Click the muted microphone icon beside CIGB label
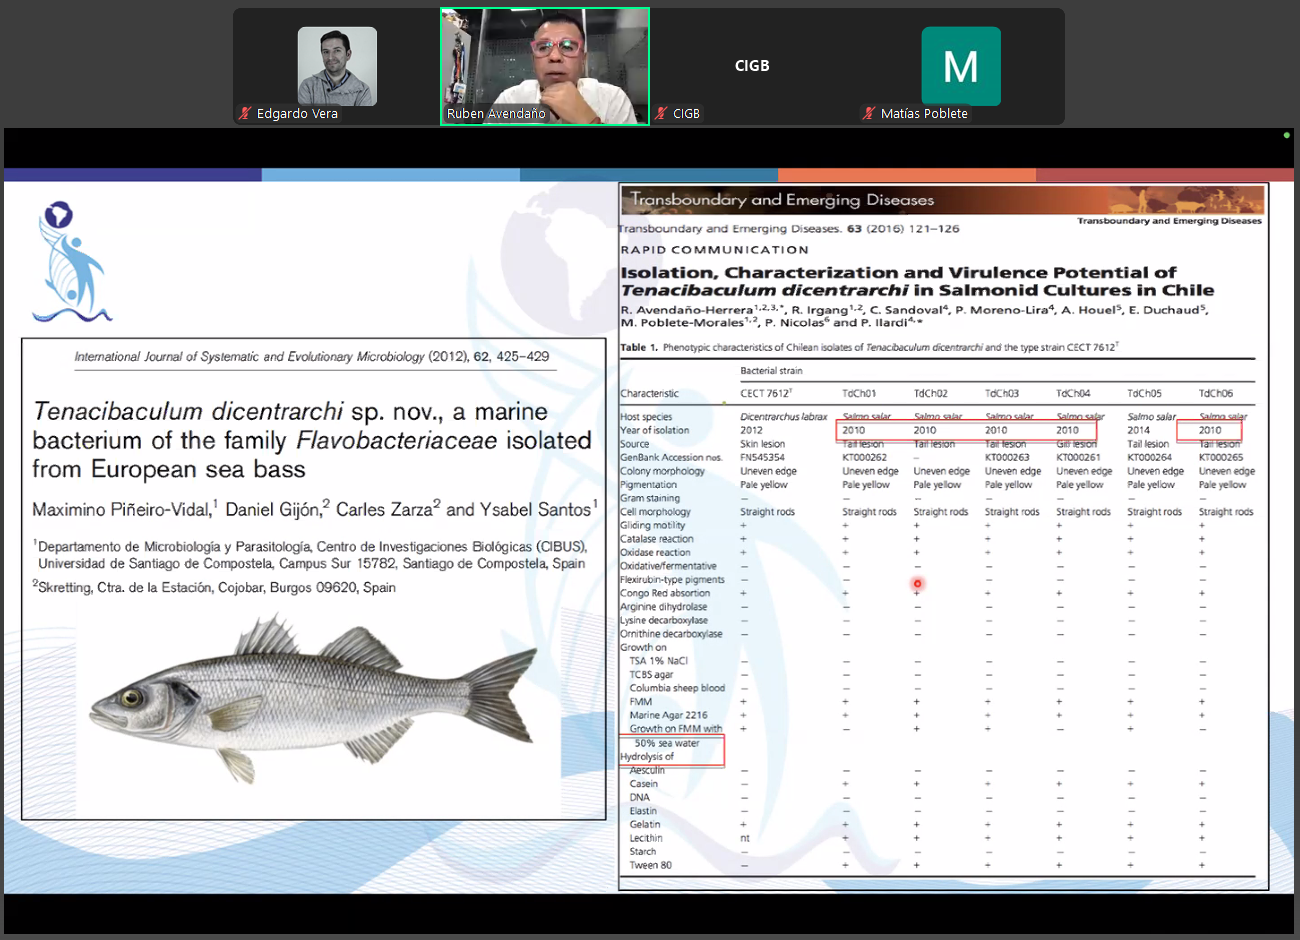This screenshot has width=1300, height=940. (x=661, y=114)
